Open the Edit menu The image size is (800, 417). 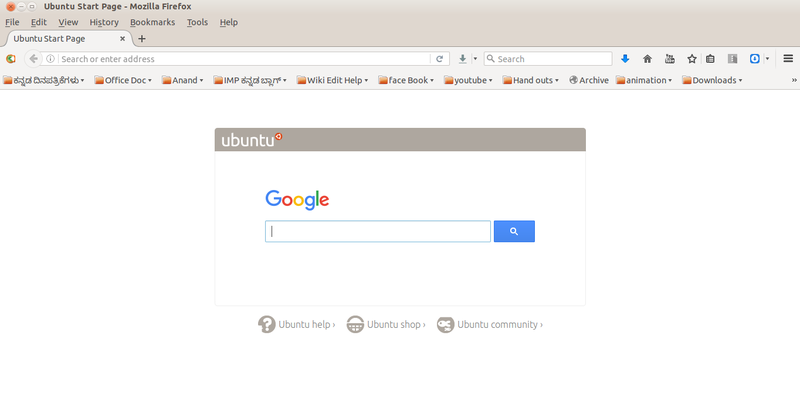(x=39, y=22)
